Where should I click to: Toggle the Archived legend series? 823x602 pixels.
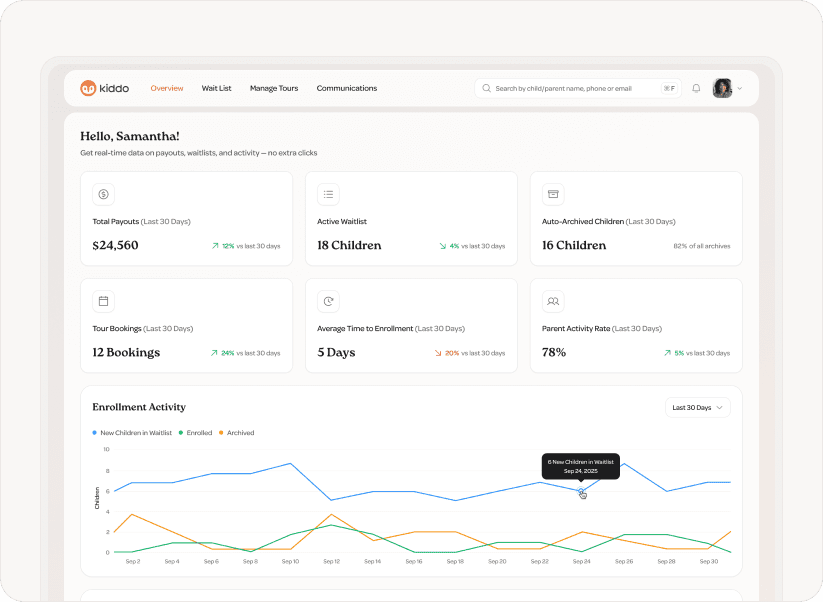click(236, 432)
